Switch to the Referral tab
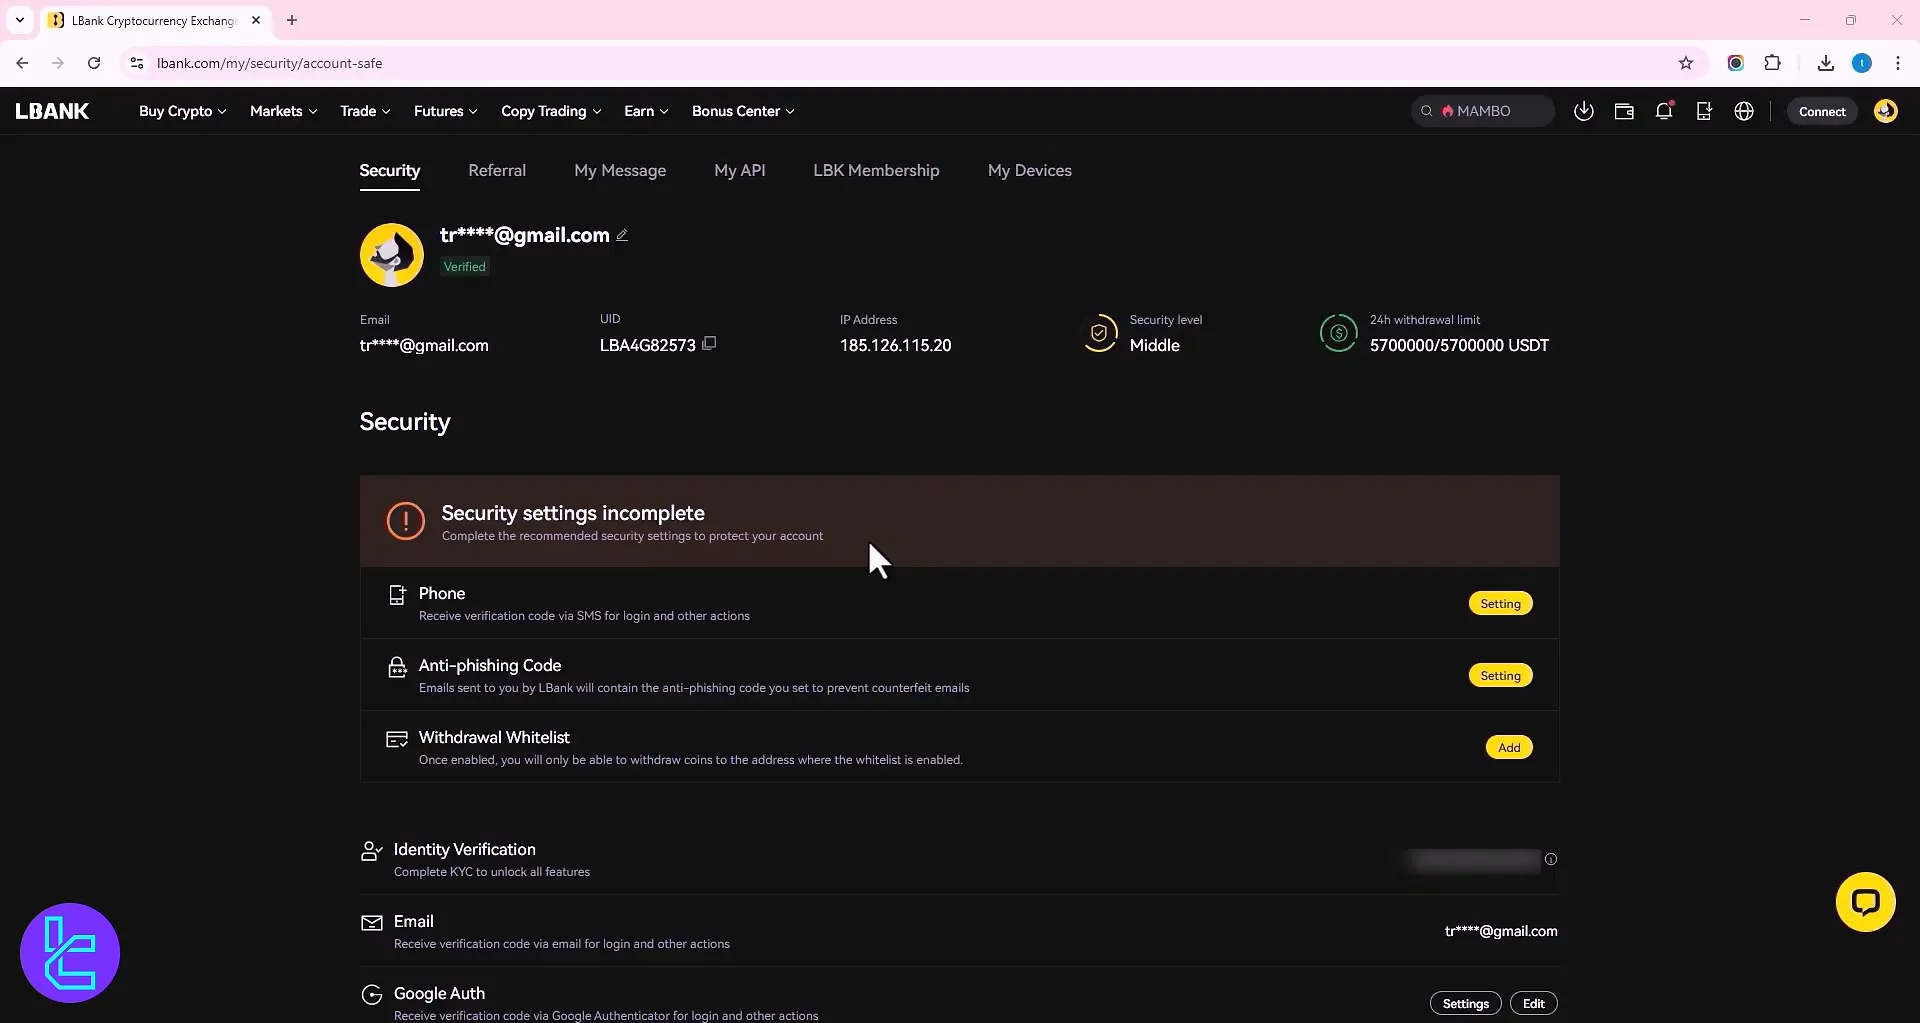1920x1023 pixels. pyautogui.click(x=497, y=170)
